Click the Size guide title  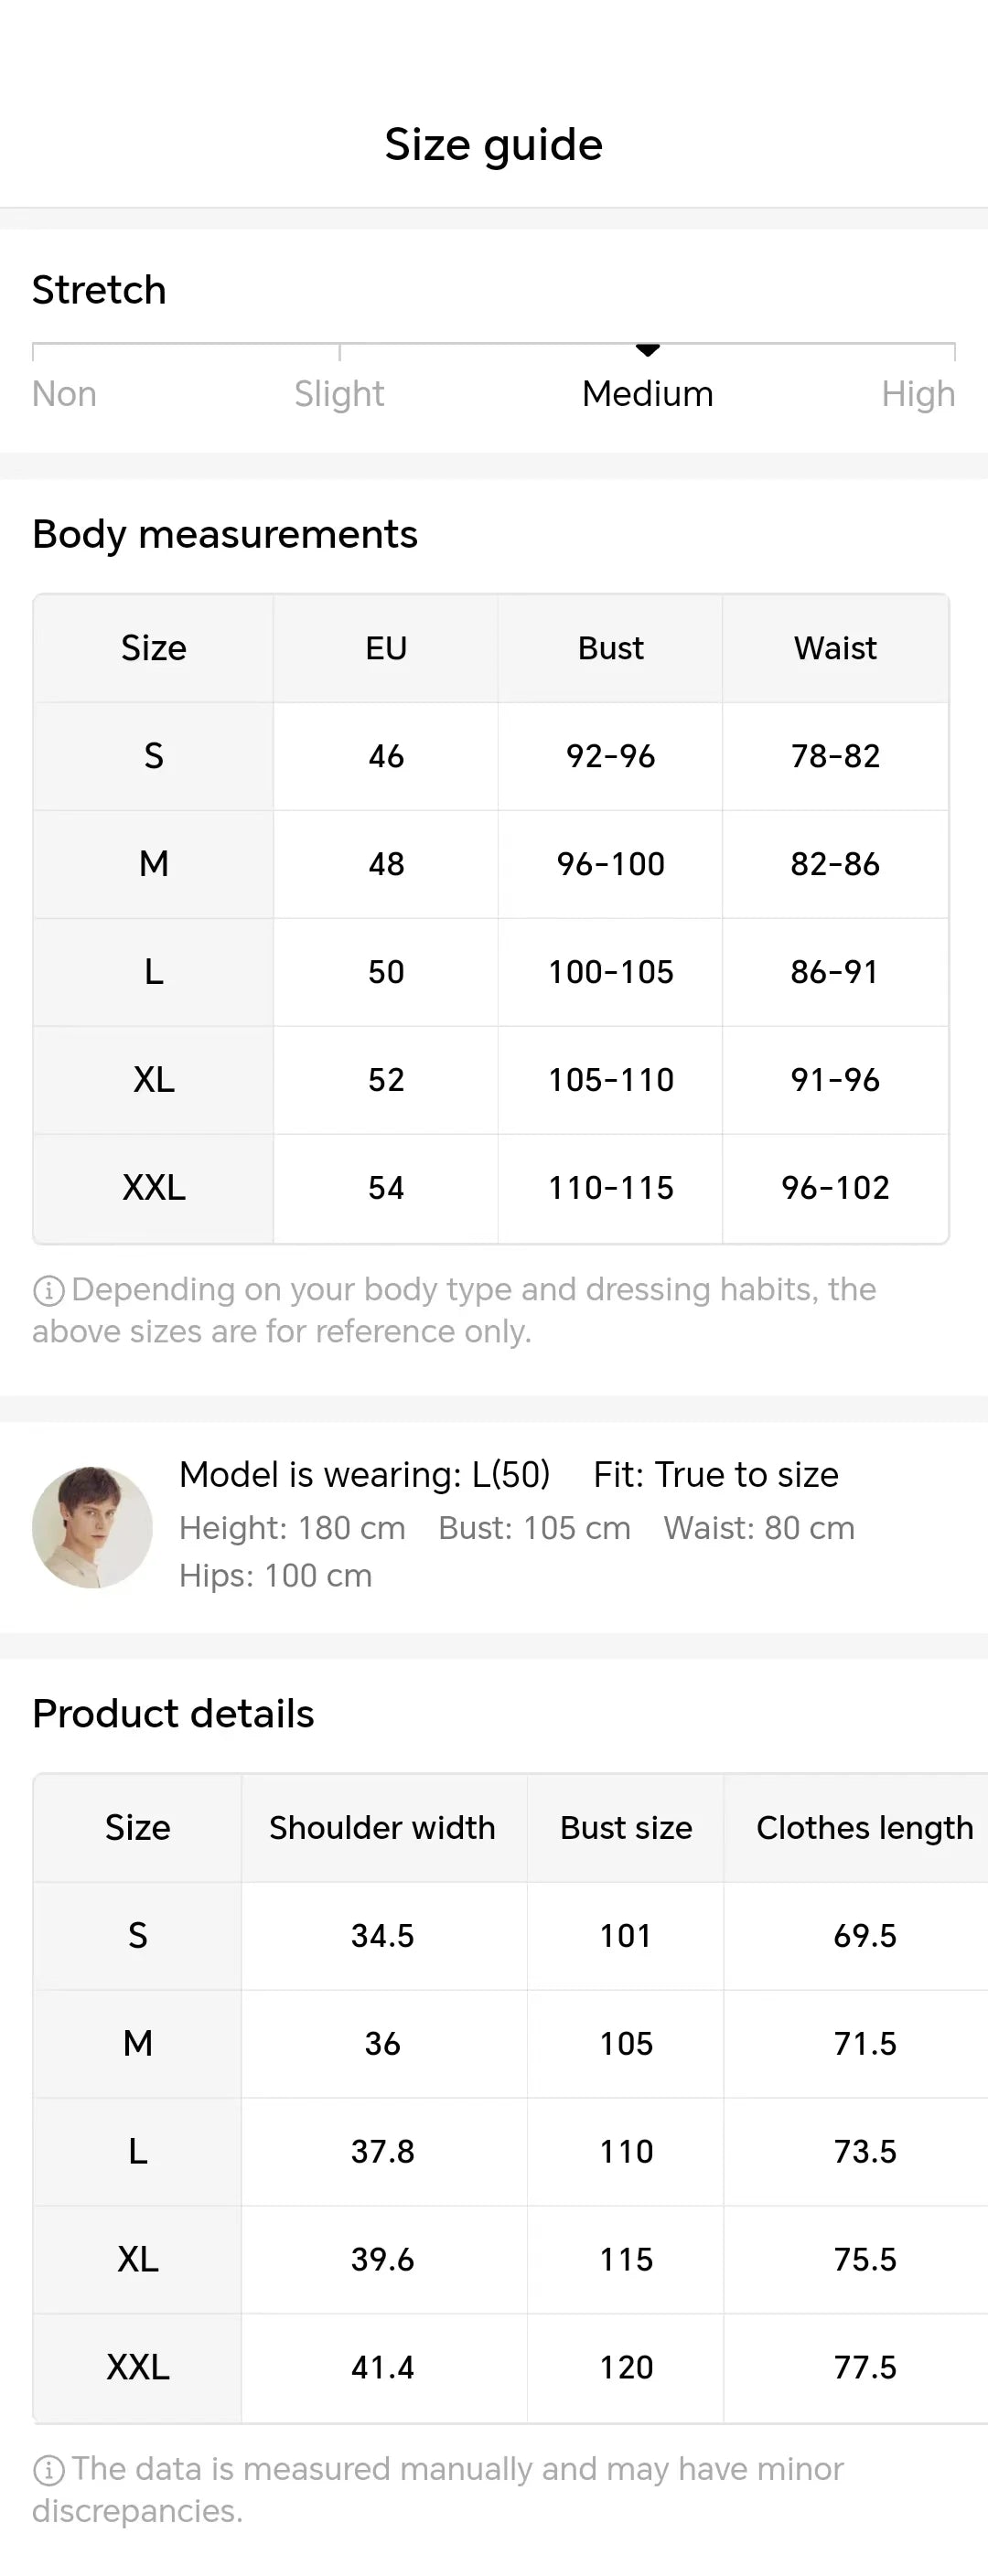494,145
